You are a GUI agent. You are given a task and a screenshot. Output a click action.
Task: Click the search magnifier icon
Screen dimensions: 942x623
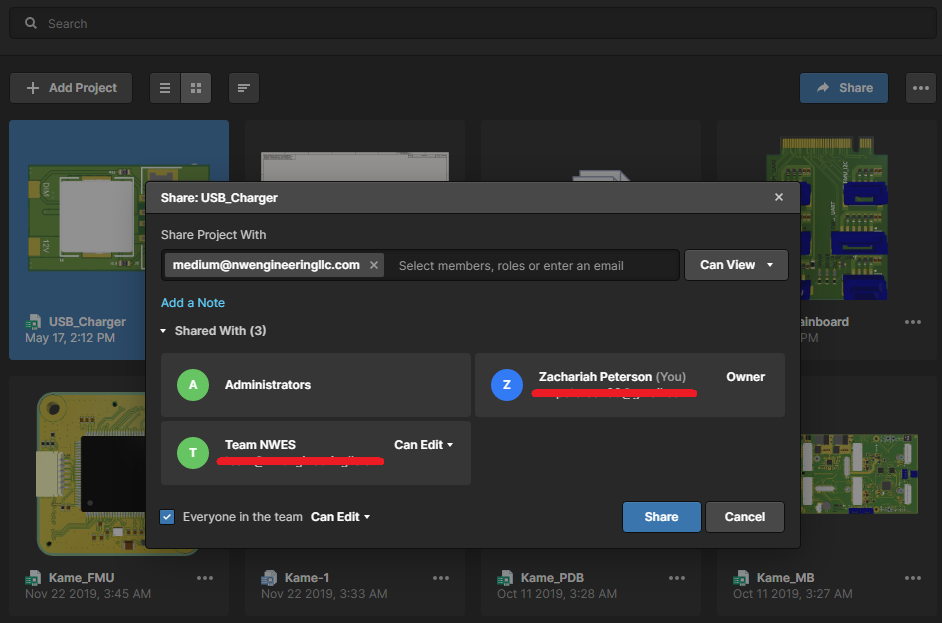click(31, 23)
